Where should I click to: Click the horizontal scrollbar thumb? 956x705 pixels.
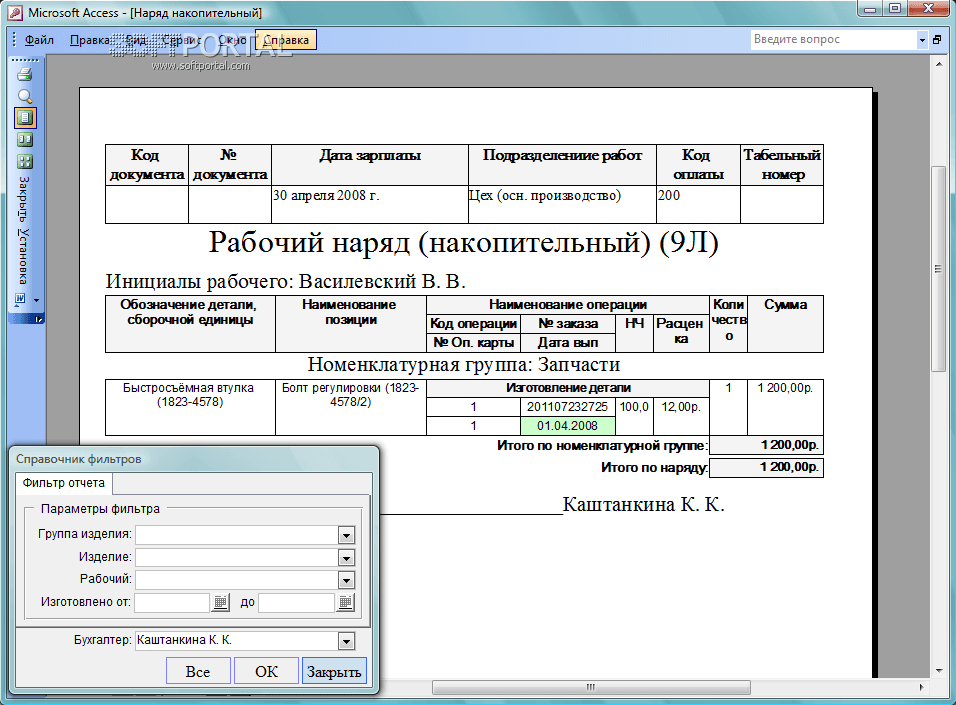pyautogui.click(x=591, y=687)
